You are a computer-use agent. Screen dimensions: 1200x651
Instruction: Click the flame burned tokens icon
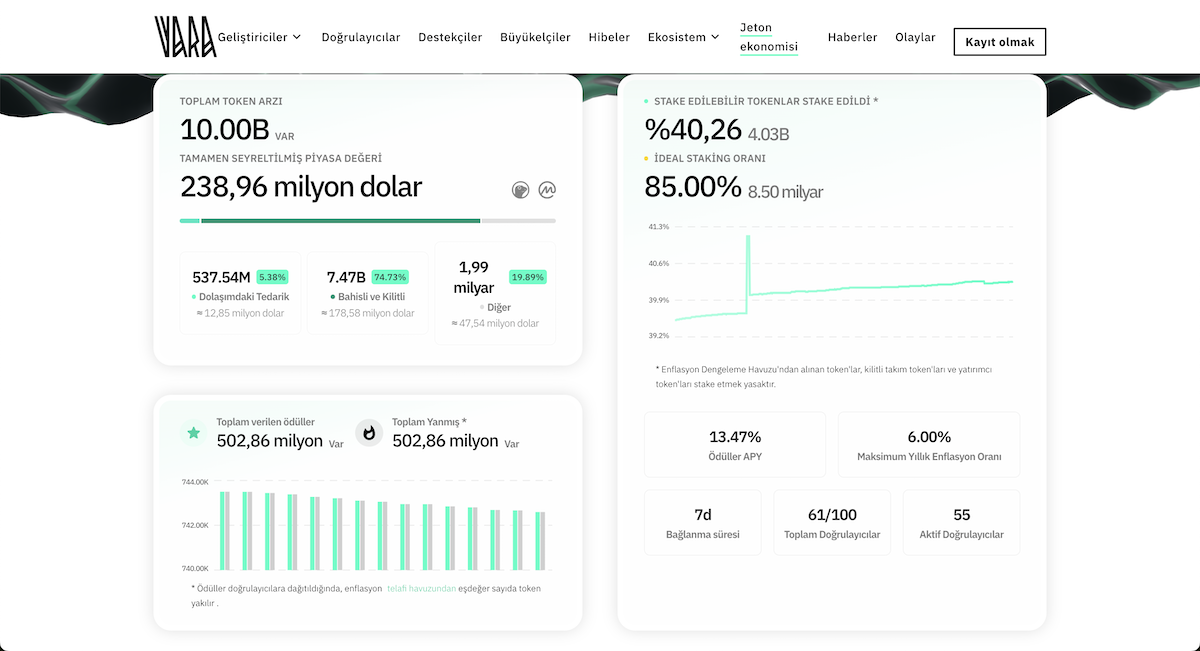click(369, 433)
